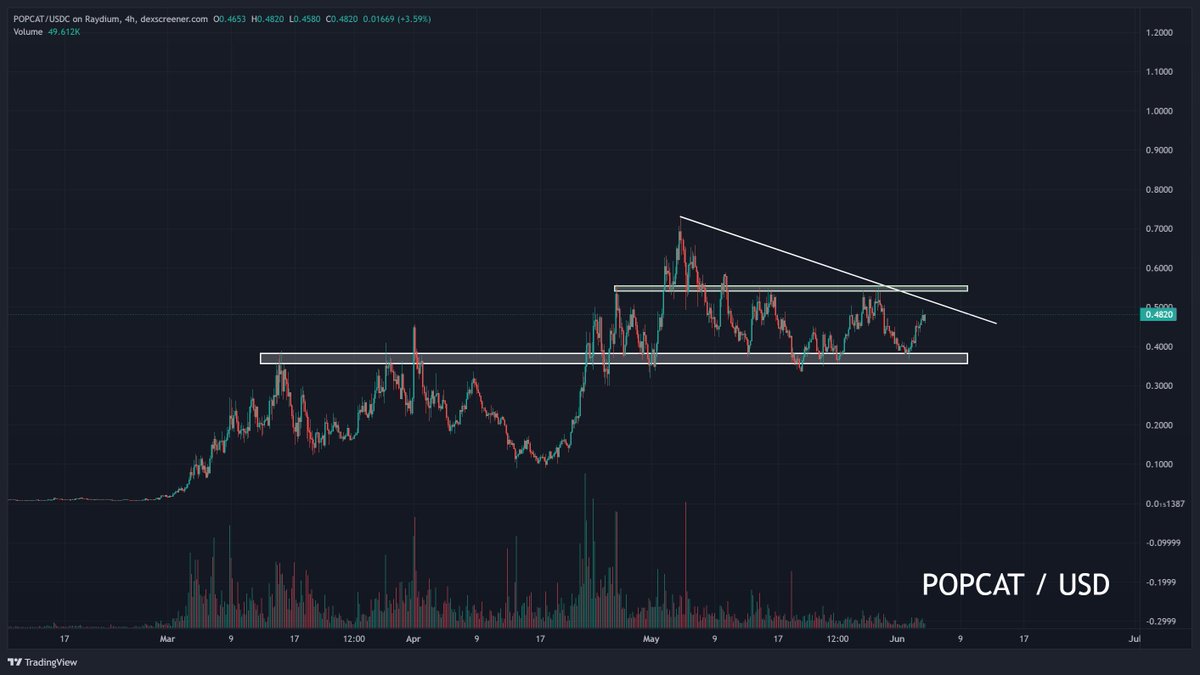Select the upper resistance rectangle near 0.55
1200x675 pixels.
click(x=791, y=288)
